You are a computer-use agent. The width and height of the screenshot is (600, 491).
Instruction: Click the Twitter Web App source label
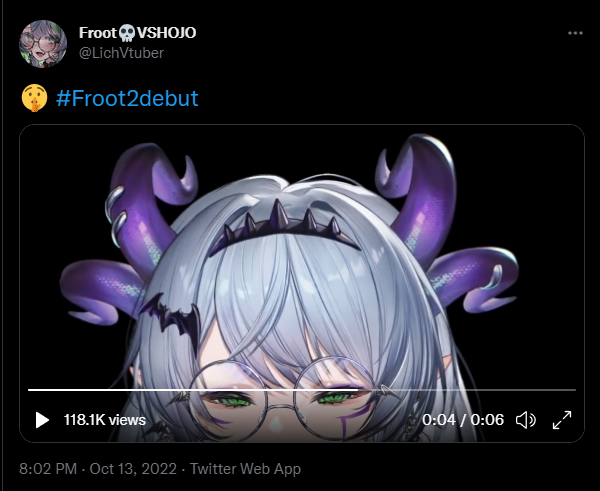point(245,469)
